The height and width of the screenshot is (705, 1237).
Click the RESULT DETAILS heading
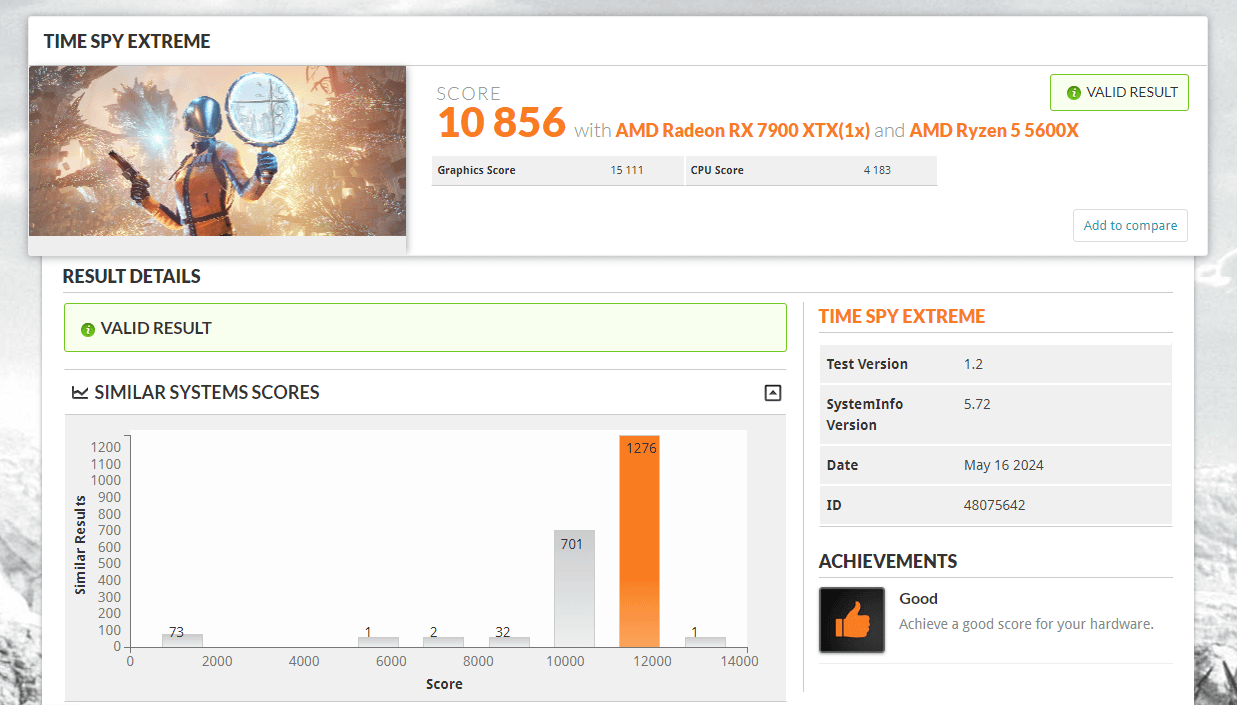pos(132,276)
